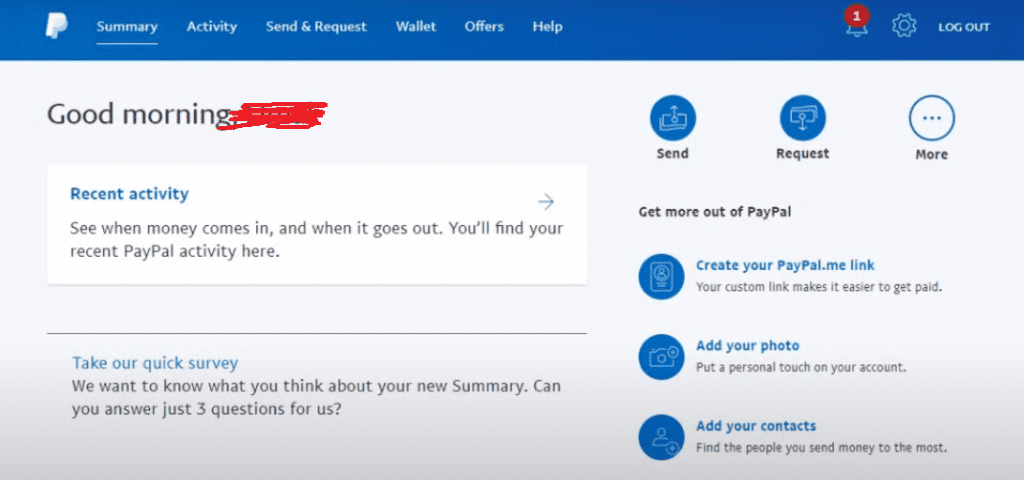Click 'See when money comes in' description
The image size is (1024, 480).
tap(317, 240)
